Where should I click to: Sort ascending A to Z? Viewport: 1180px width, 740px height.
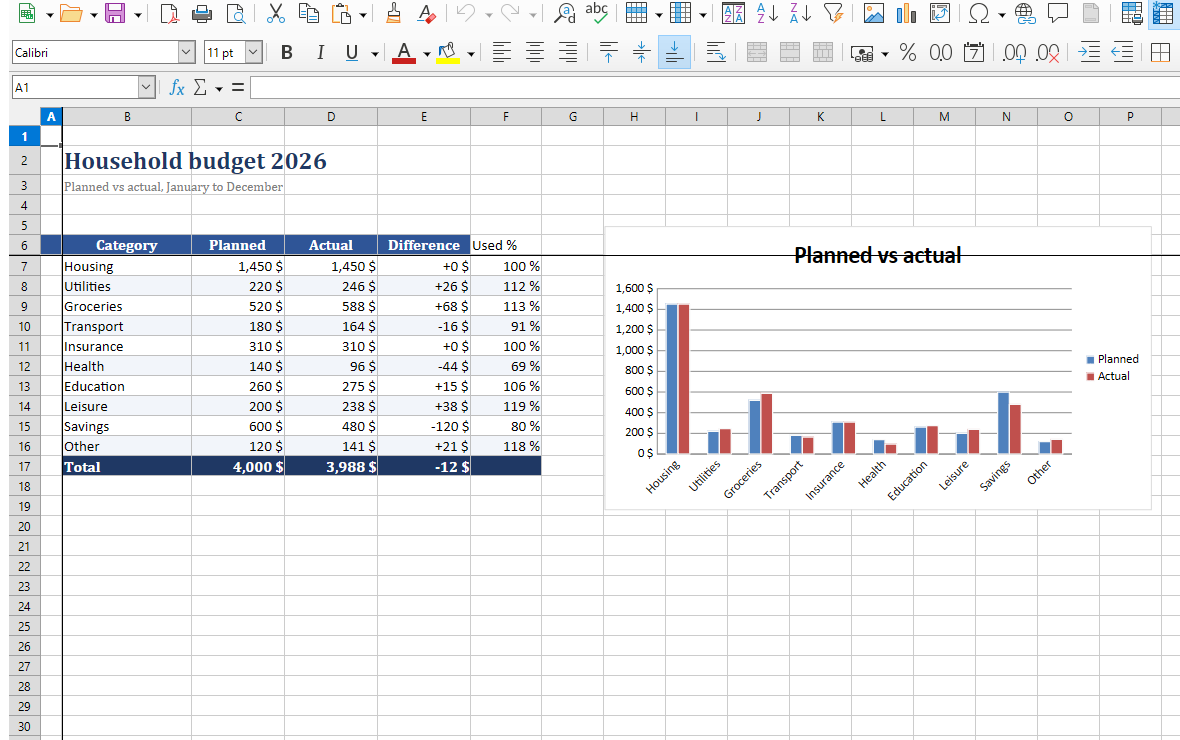click(768, 13)
